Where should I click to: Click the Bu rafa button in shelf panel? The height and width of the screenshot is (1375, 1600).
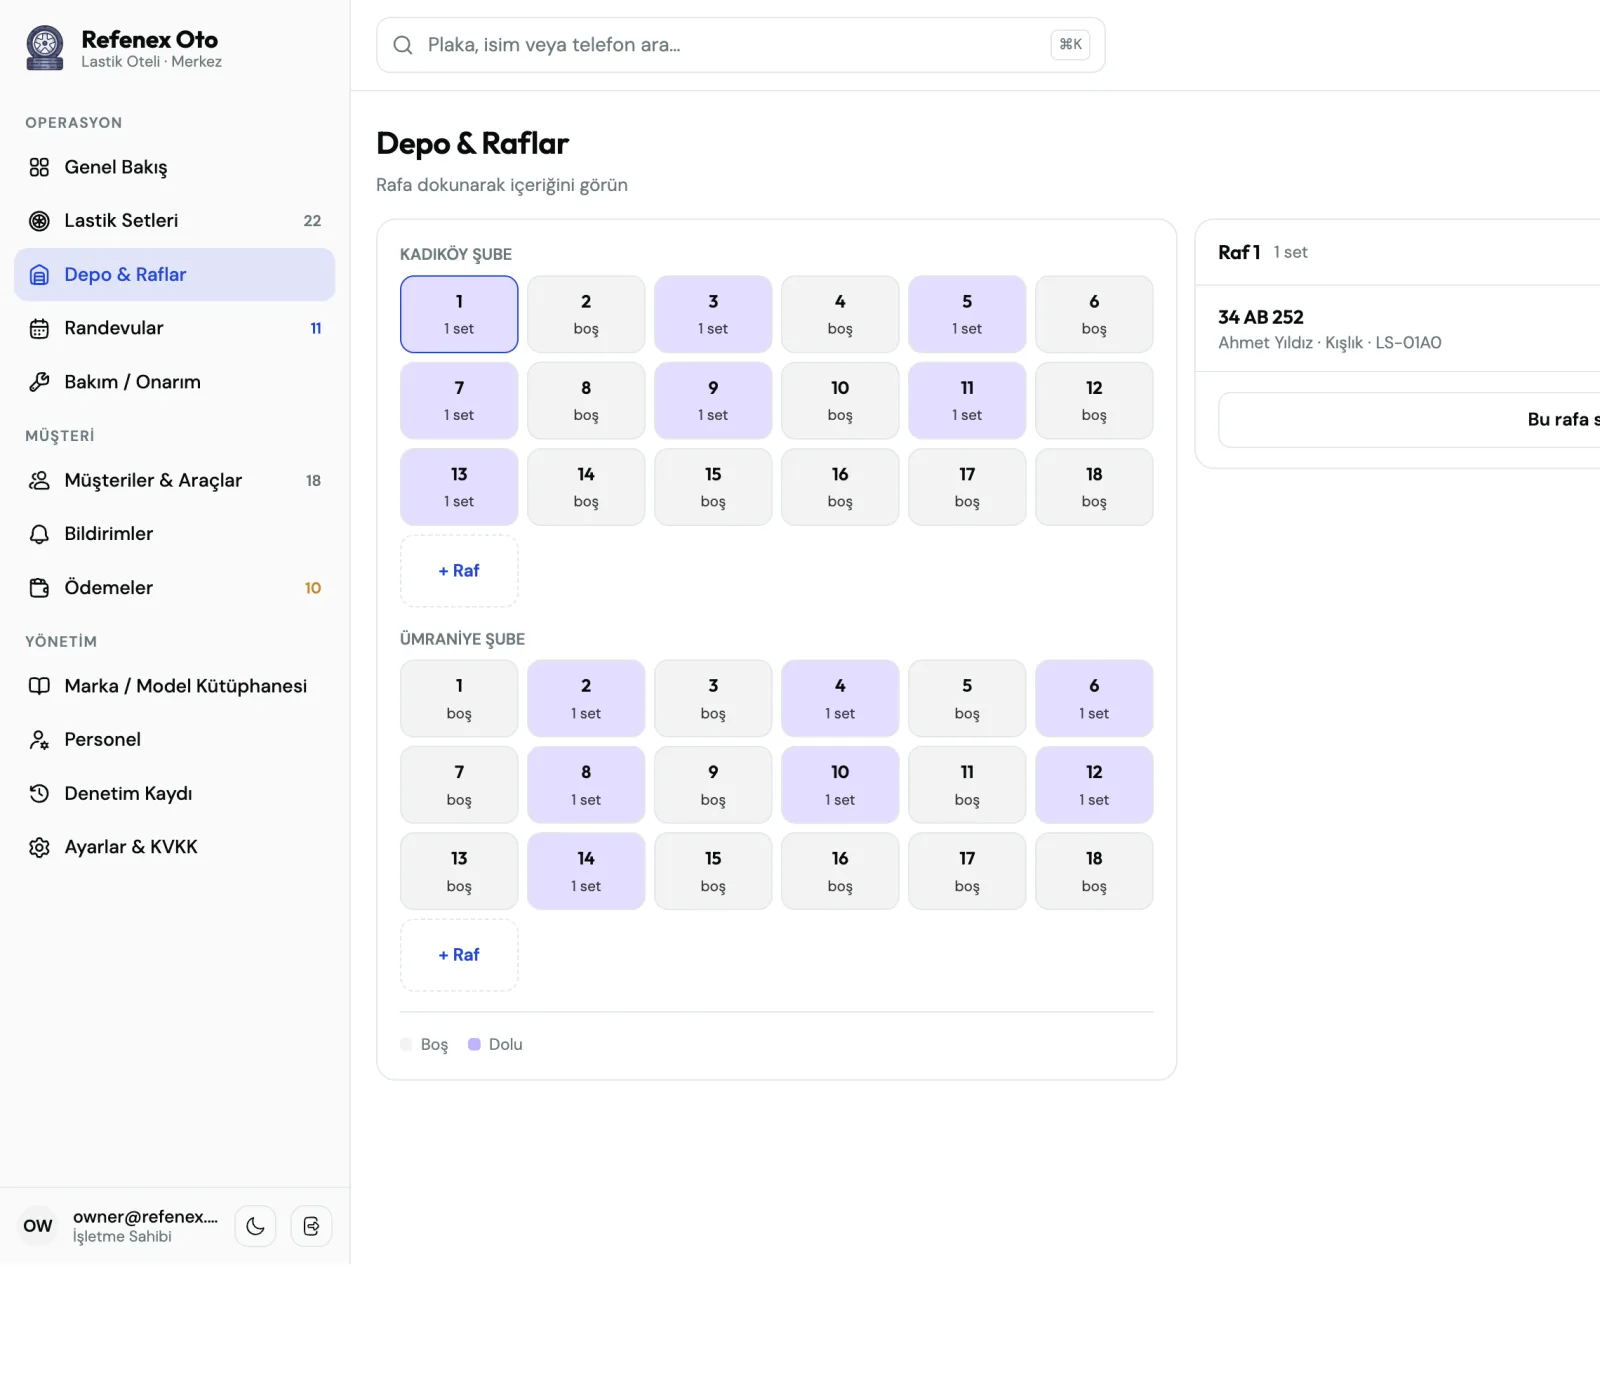[1410, 420]
